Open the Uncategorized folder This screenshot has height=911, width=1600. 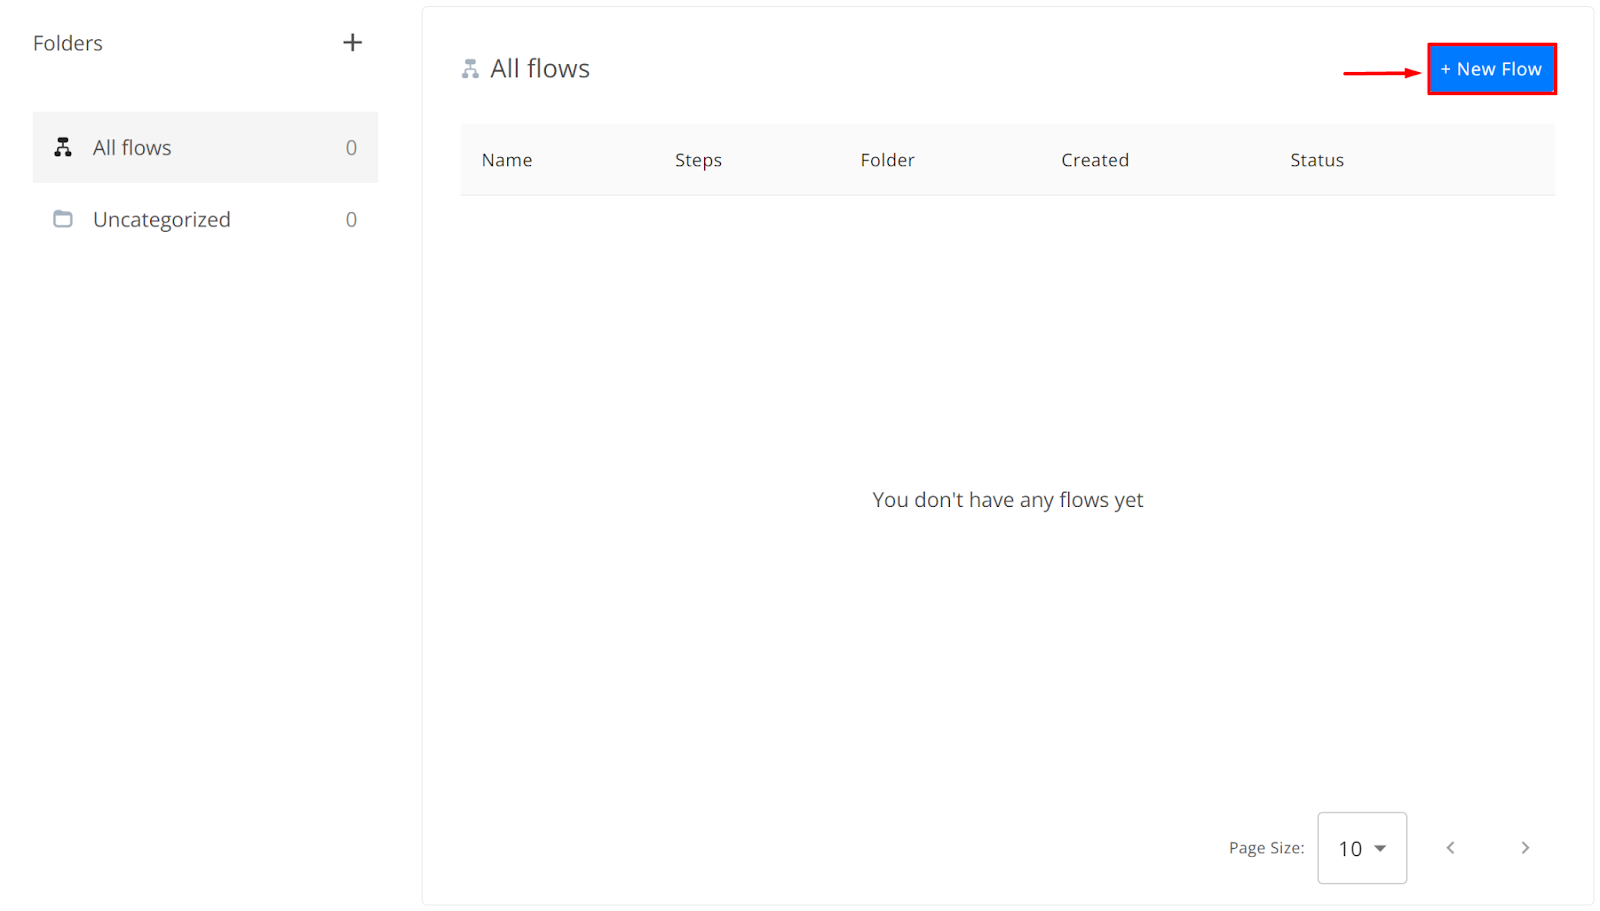pyautogui.click(x=205, y=219)
